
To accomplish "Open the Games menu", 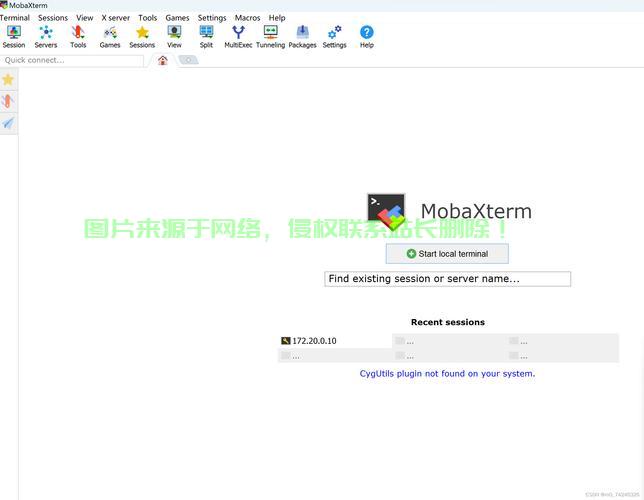I will tap(177, 18).
